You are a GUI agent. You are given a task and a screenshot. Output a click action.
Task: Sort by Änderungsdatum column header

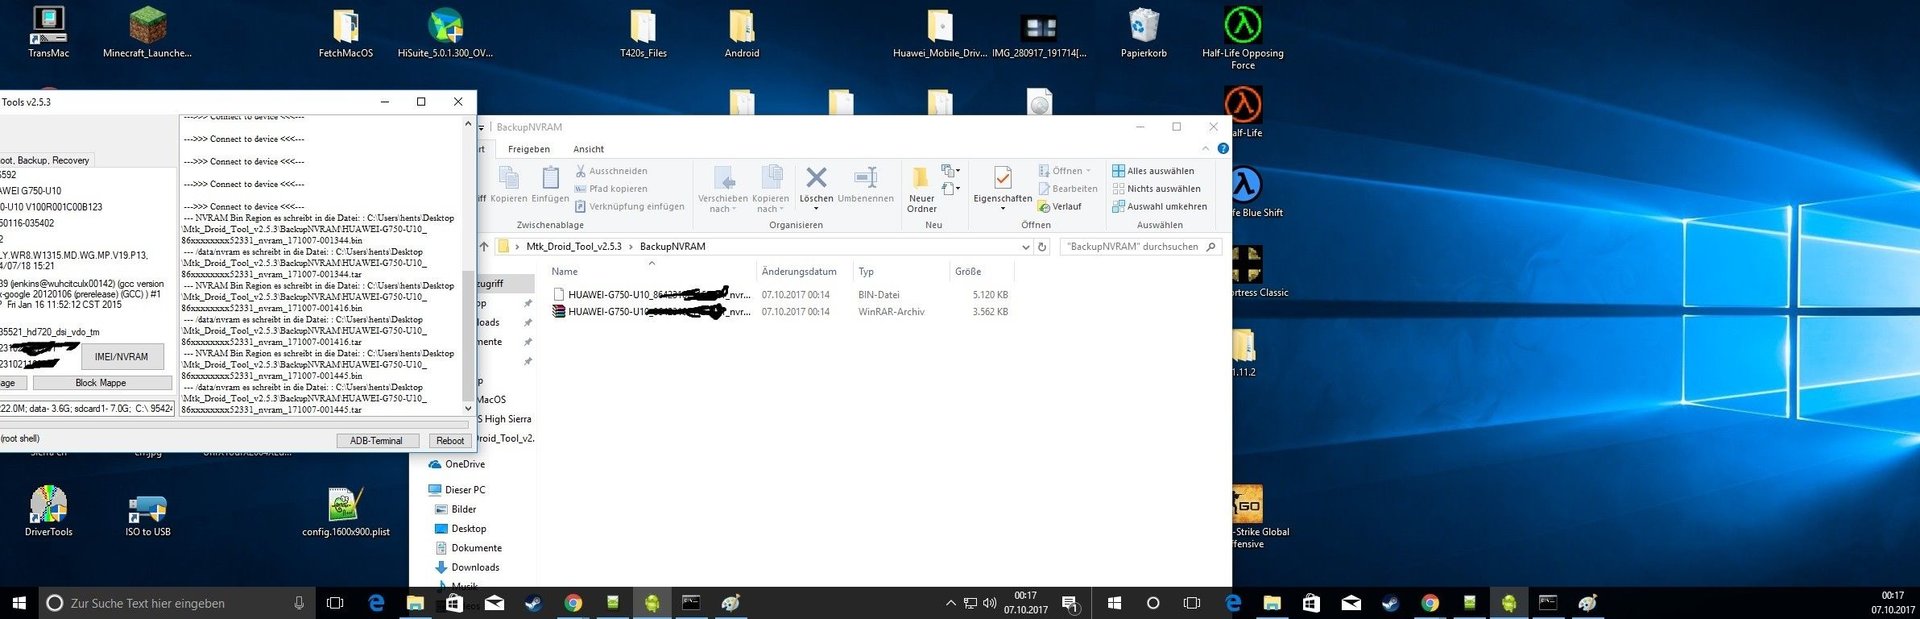click(804, 272)
